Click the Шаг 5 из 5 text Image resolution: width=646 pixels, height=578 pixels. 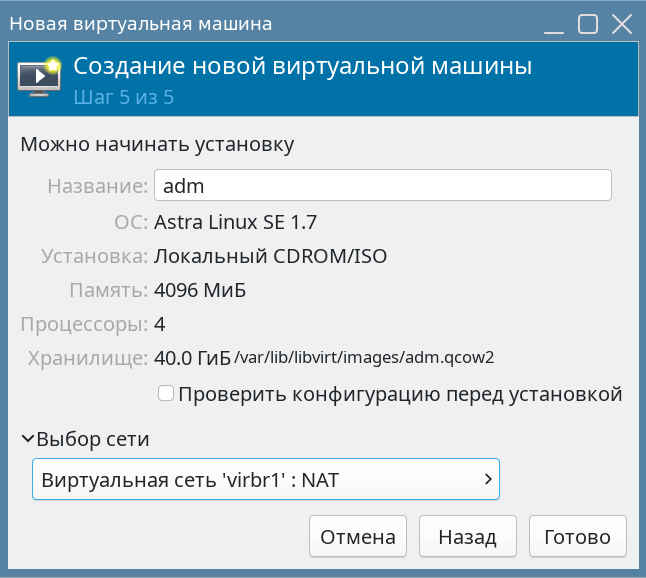(x=124, y=98)
